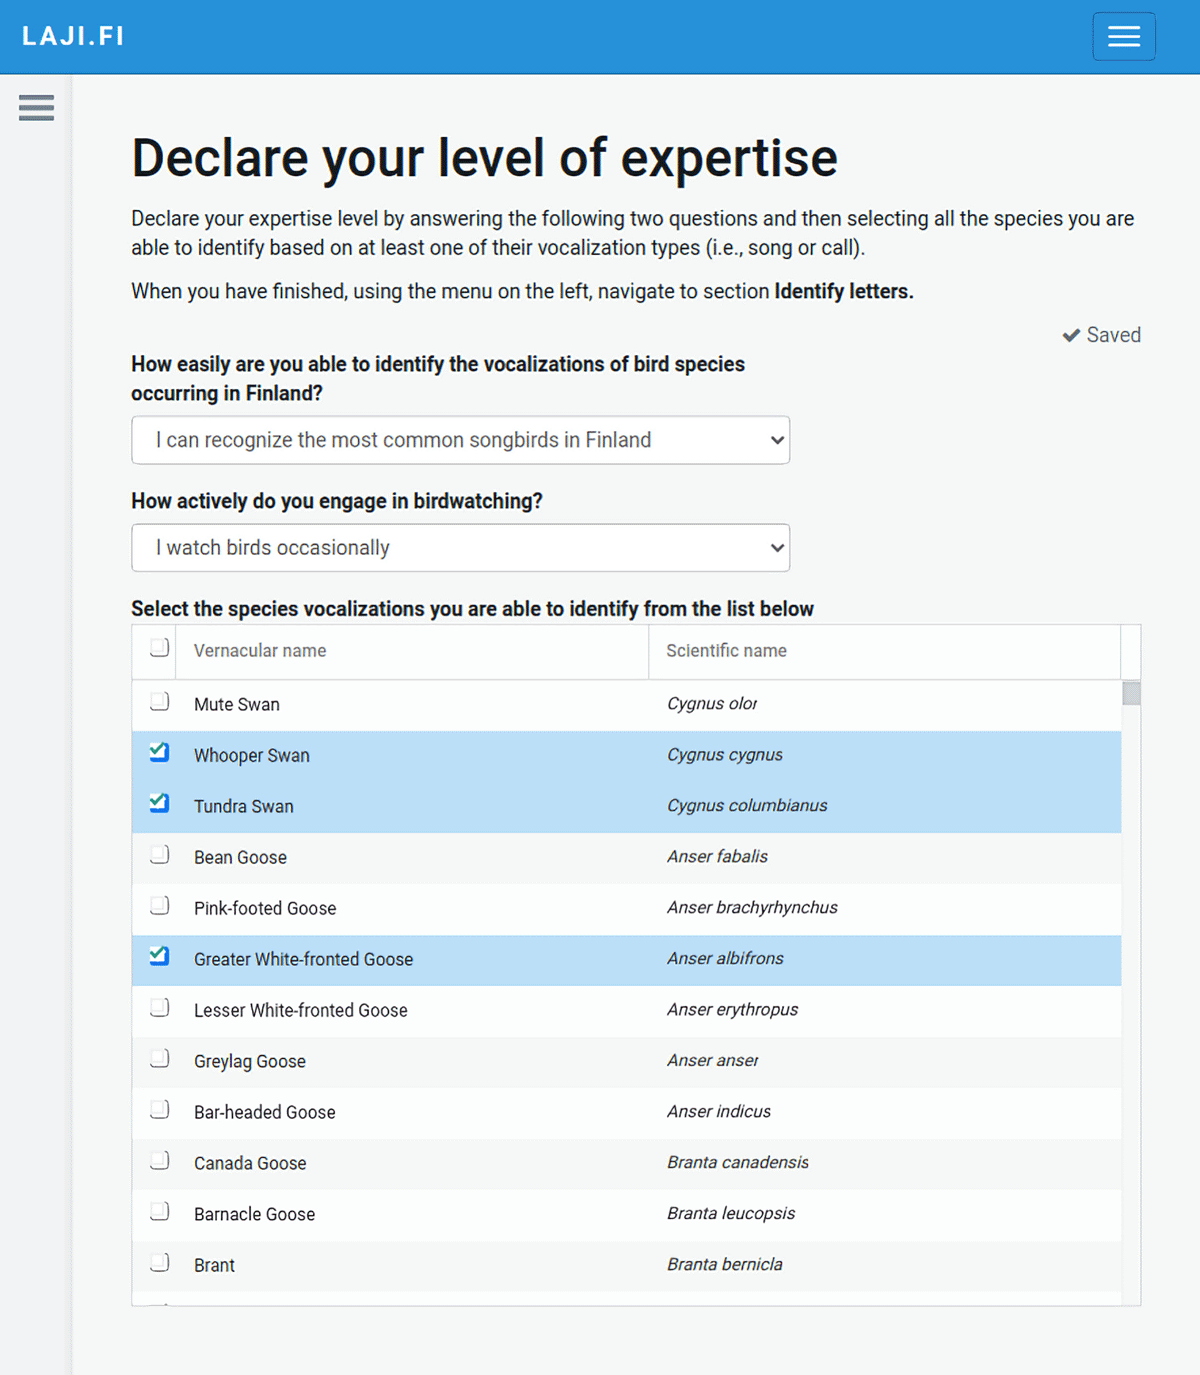Uncheck the Whooper Swan checkbox
This screenshot has width=1200, height=1375.
click(x=159, y=752)
